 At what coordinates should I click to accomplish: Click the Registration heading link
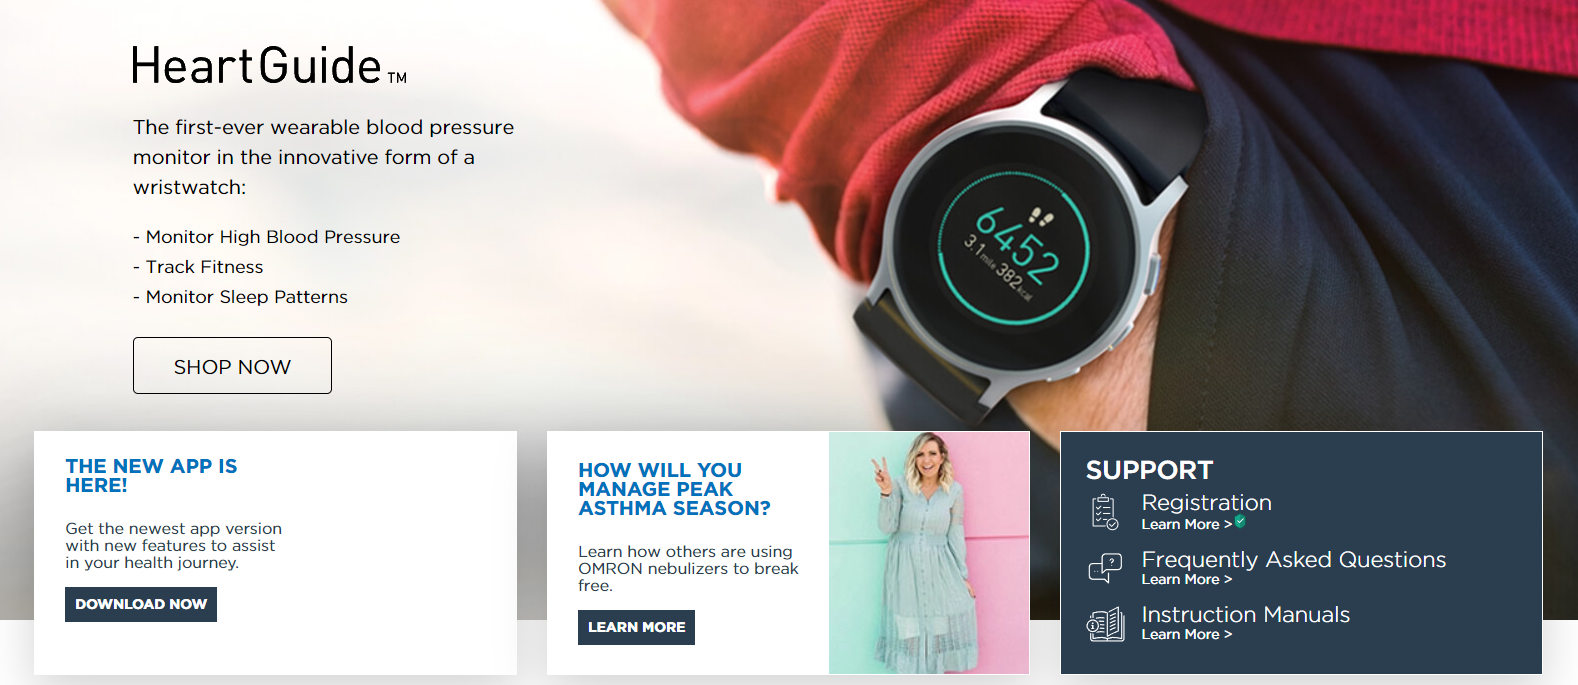(1206, 503)
